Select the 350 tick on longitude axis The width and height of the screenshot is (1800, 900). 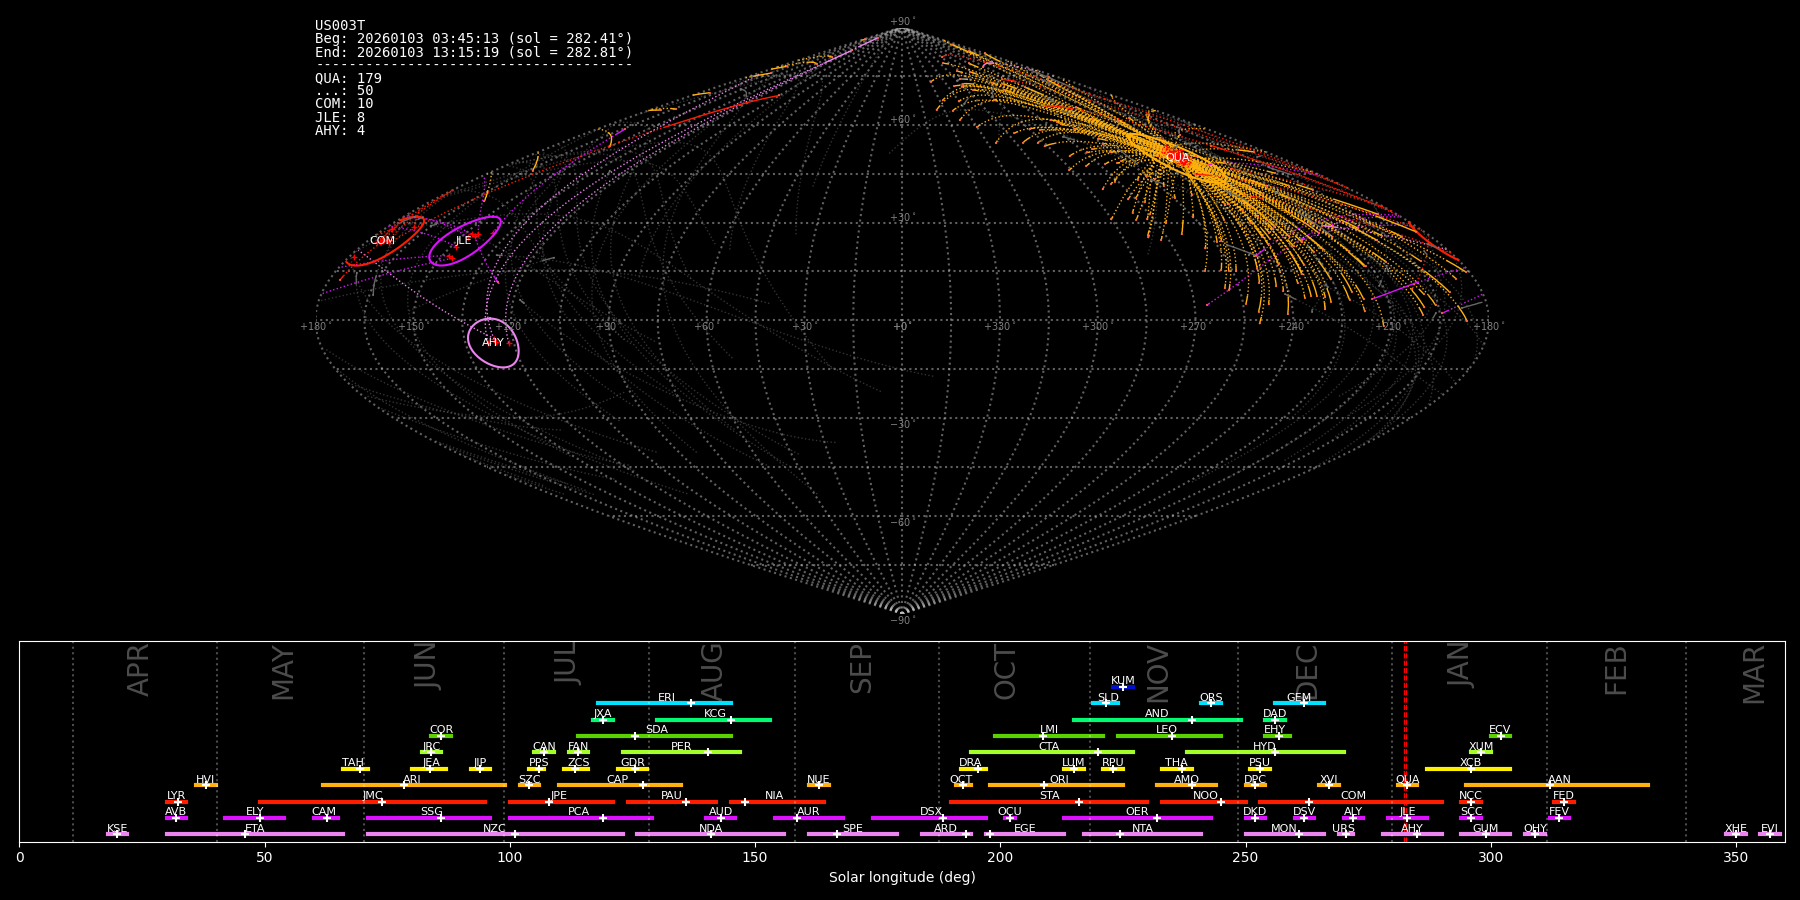point(1736,858)
